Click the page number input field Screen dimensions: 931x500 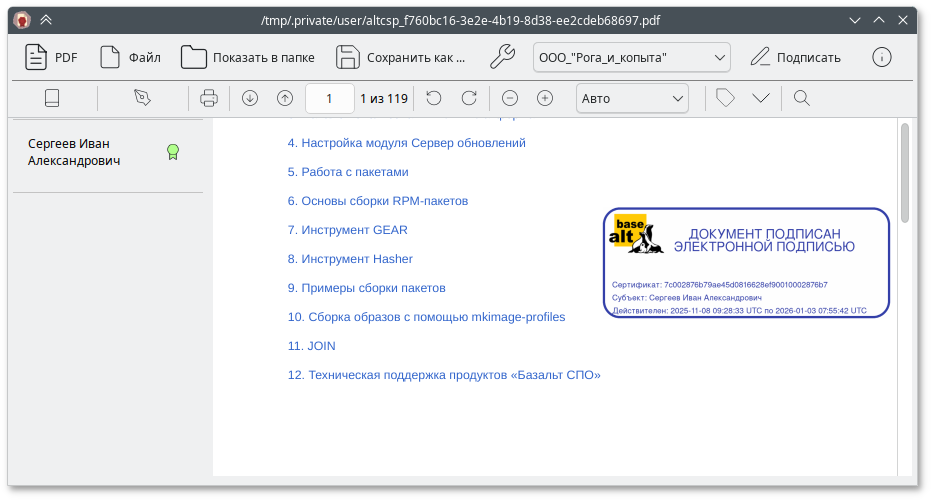click(x=330, y=98)
